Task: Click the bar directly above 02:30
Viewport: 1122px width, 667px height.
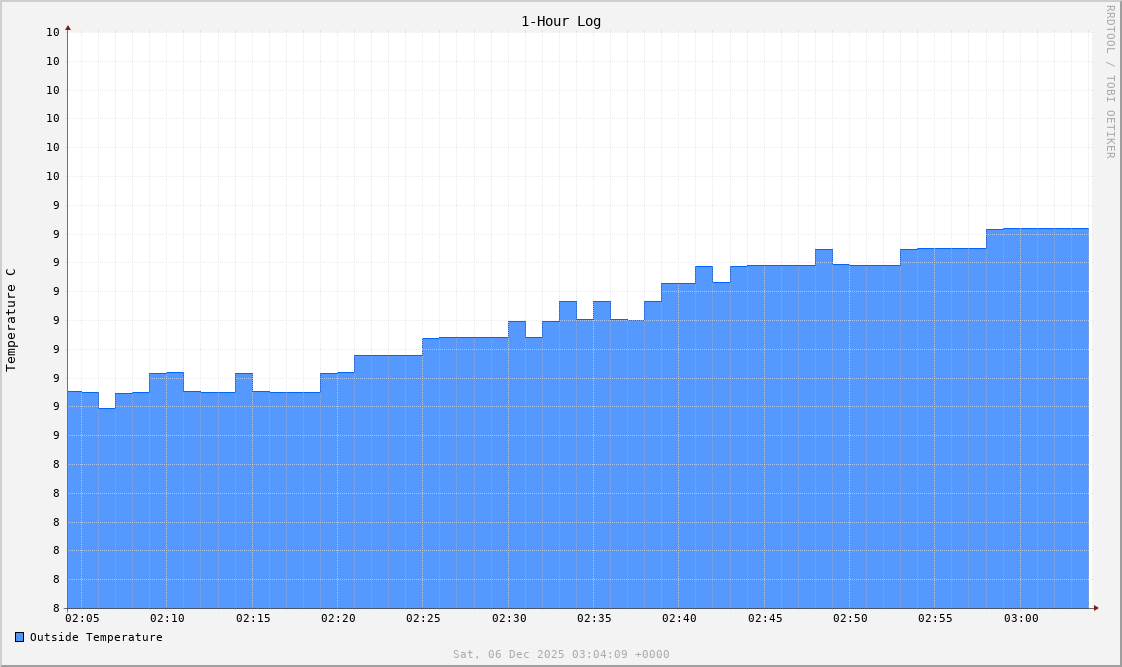Action: pyautogui.click(x=517, y=340)
